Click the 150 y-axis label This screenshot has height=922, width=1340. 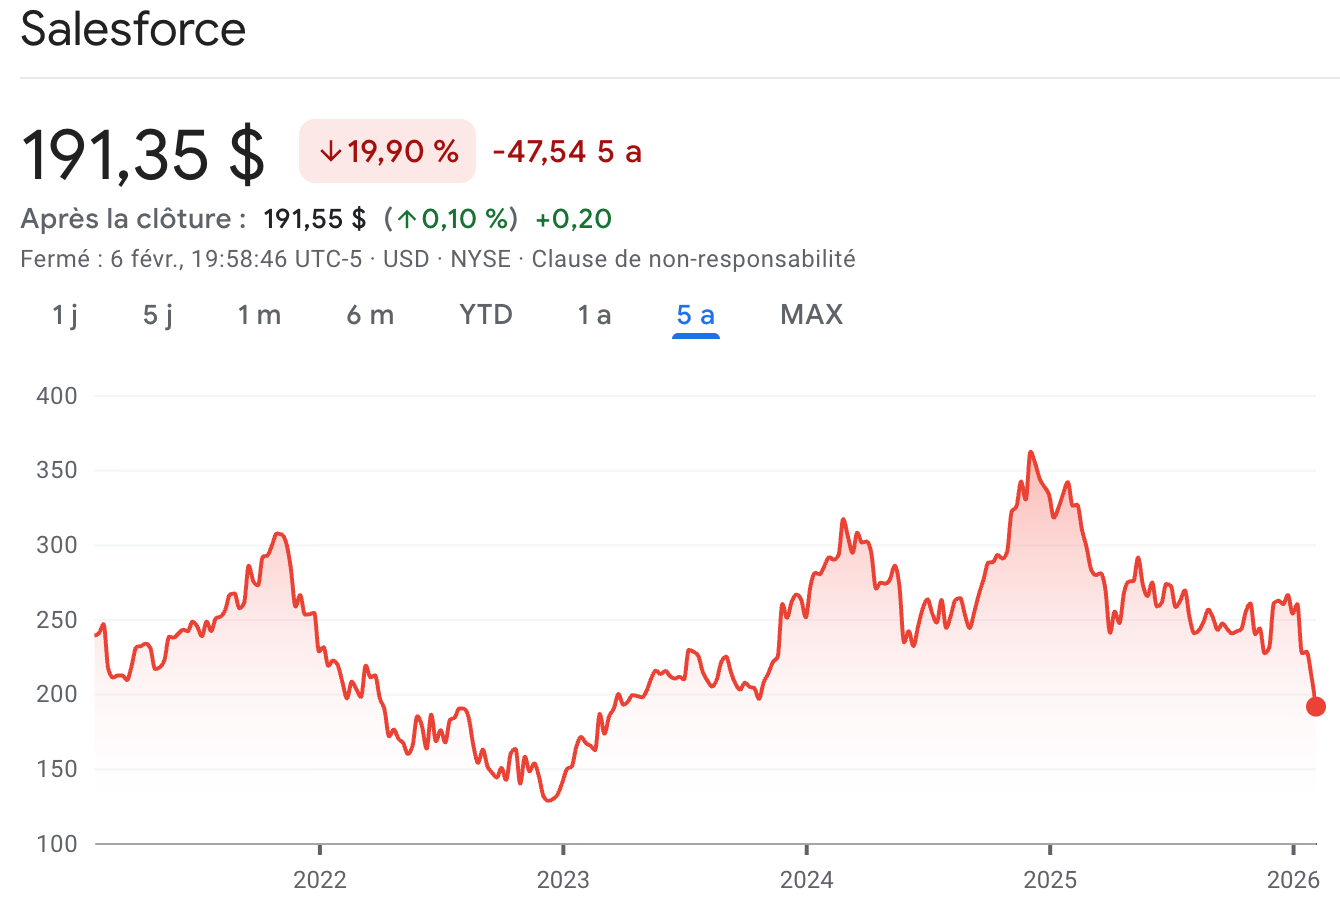pos(57,769)
